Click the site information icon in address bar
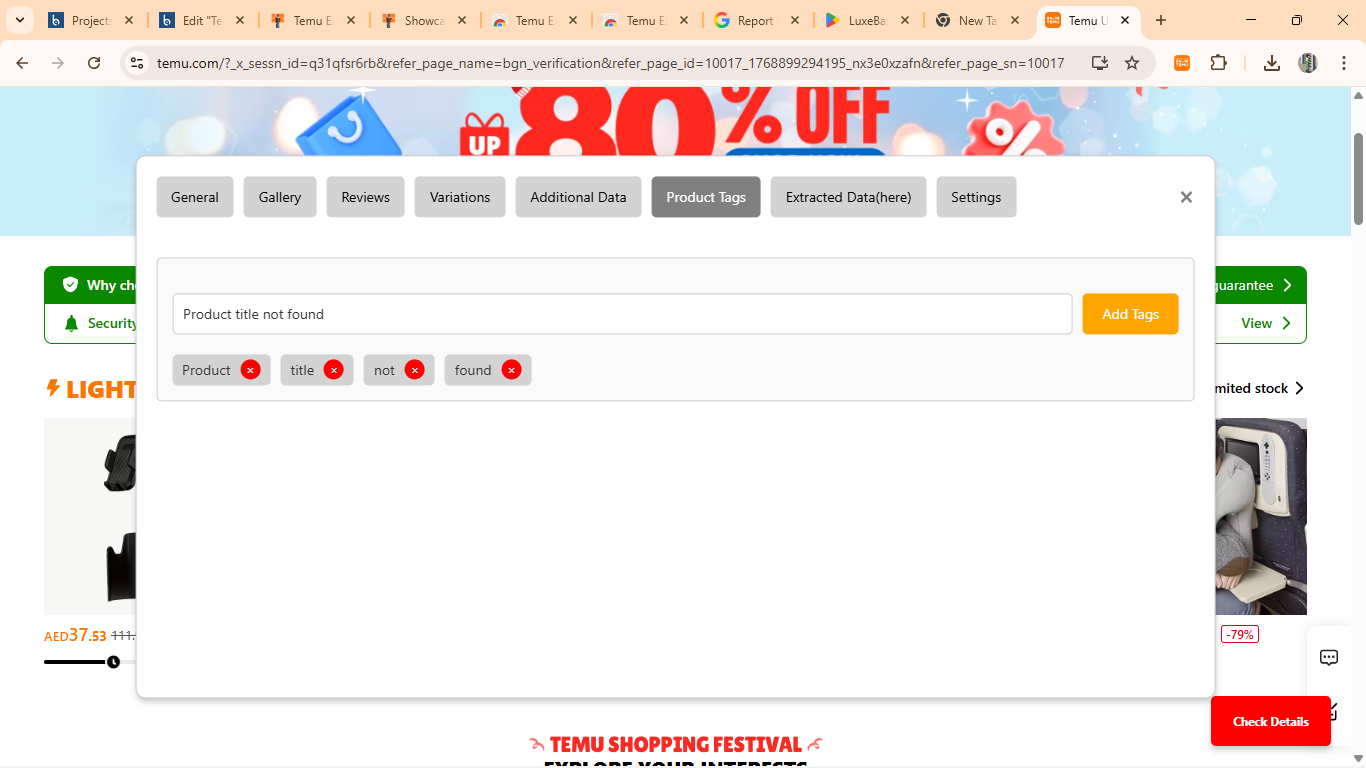 (136, 62)
